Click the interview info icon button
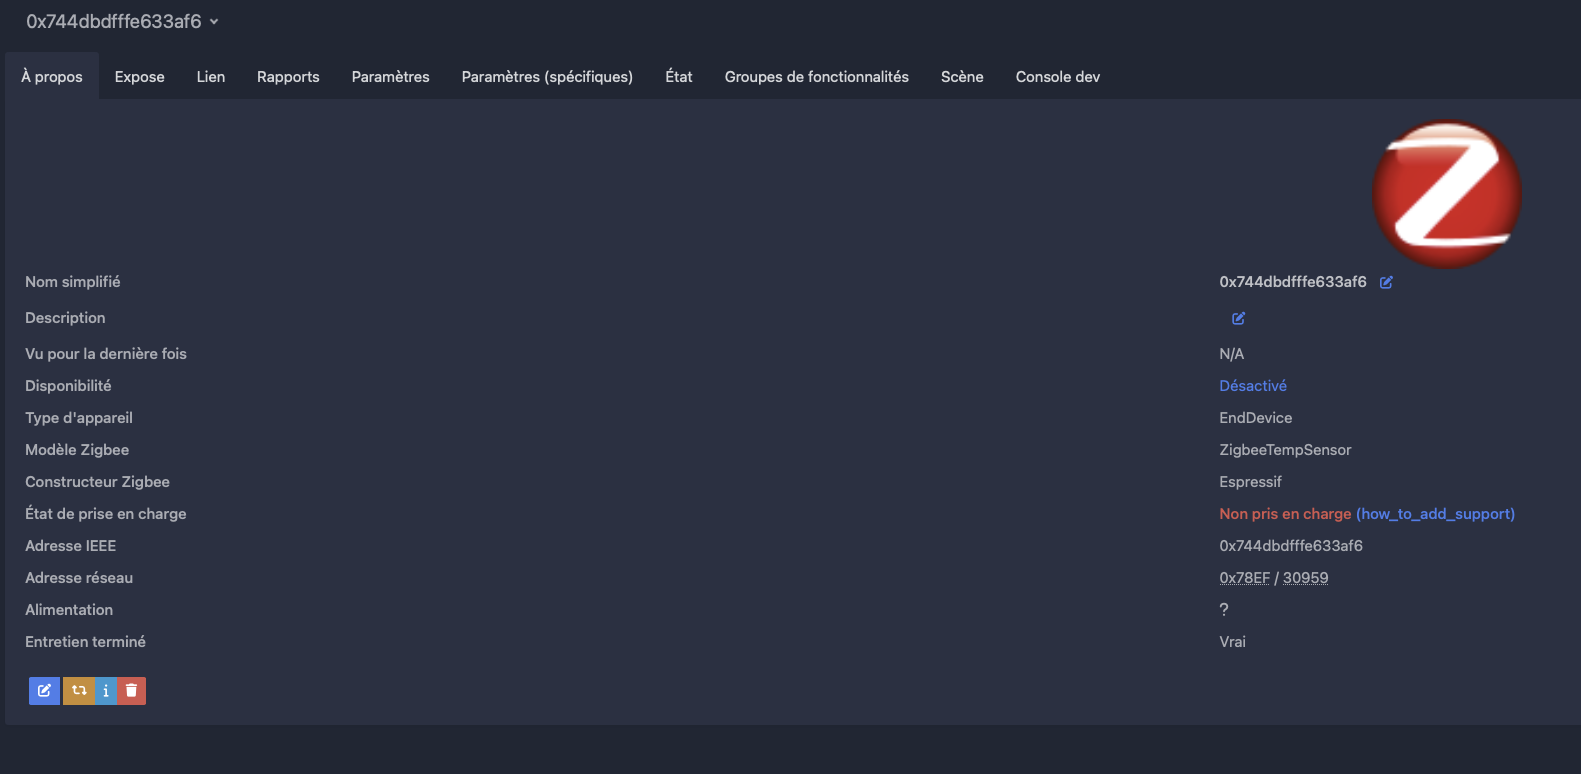The height and width of the screenshot is (774, 1581). pyautogui.click(x=106, y=691)
